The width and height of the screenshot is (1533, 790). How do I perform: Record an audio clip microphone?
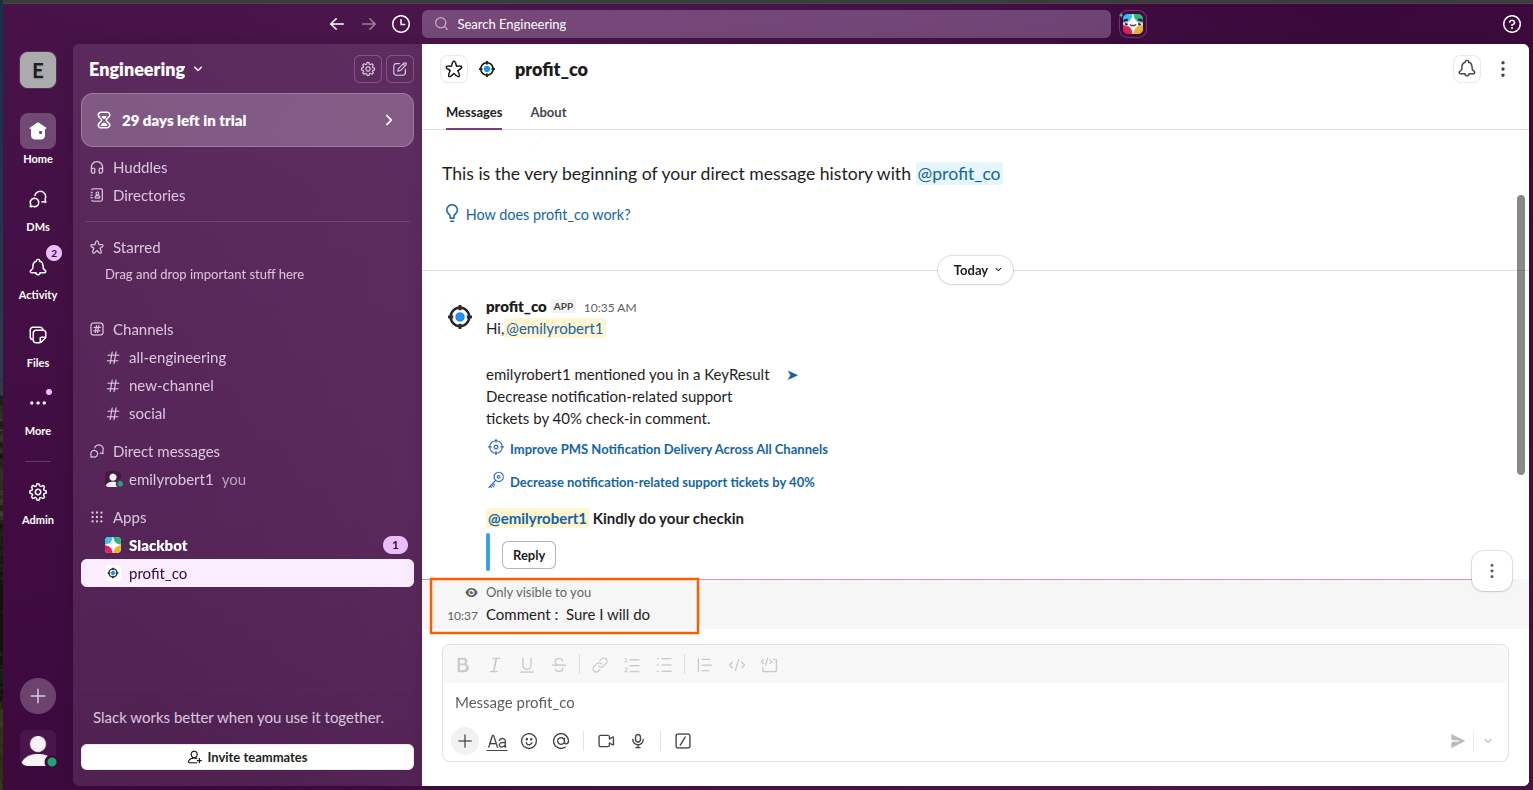638,741
